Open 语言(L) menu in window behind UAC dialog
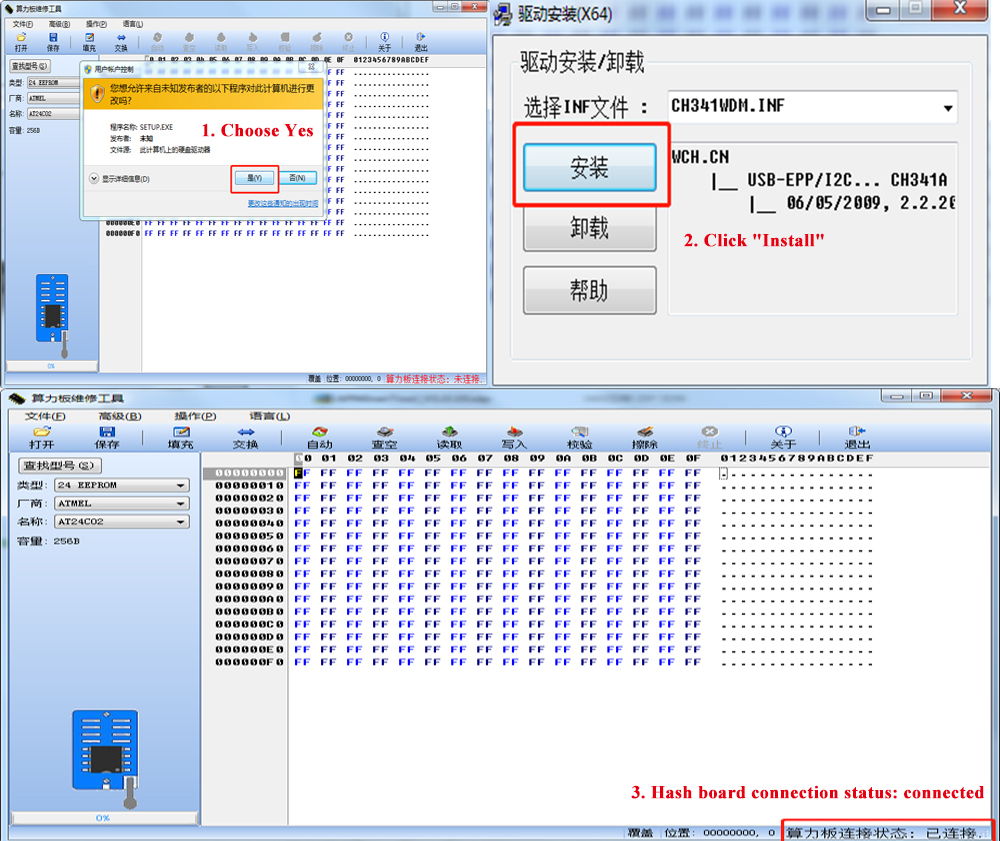This screenshot has width=1000, height=841. pos(133,24)
